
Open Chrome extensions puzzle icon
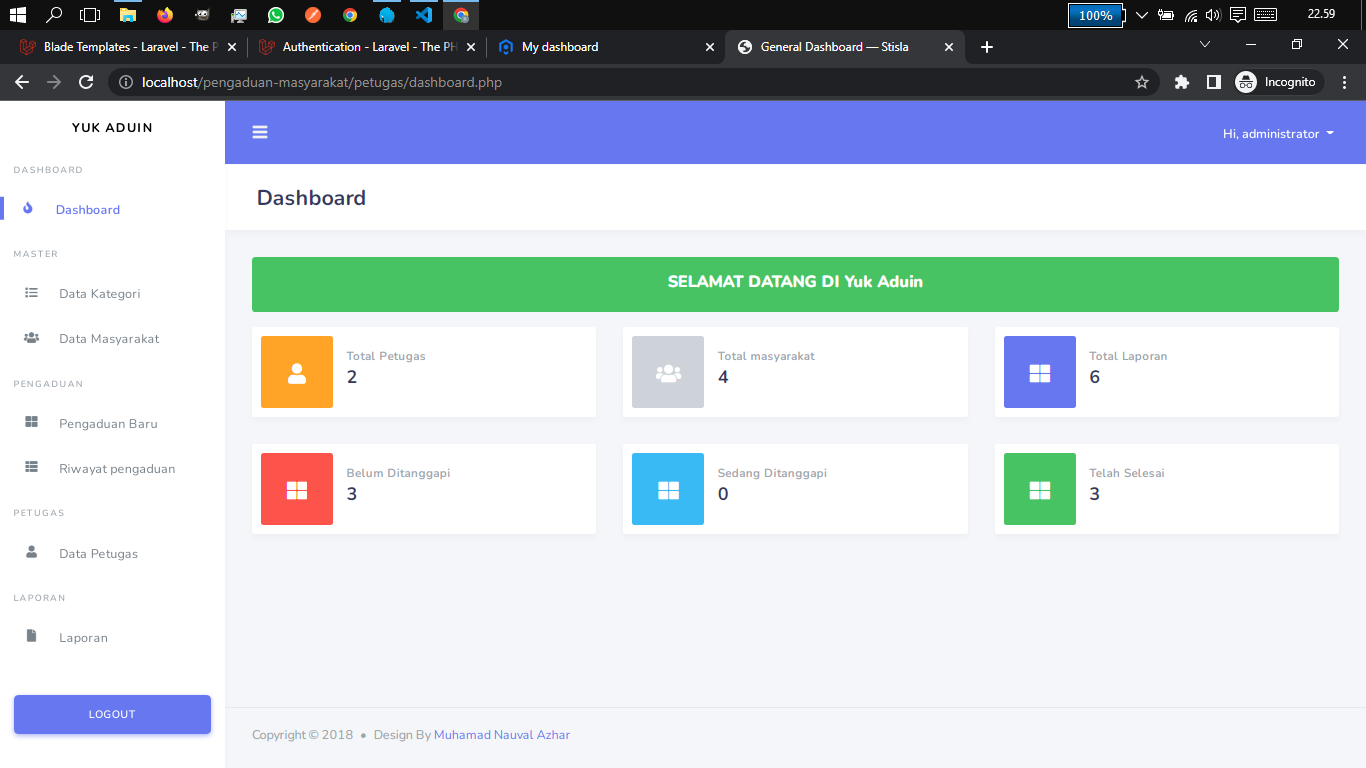(1181, 82)
